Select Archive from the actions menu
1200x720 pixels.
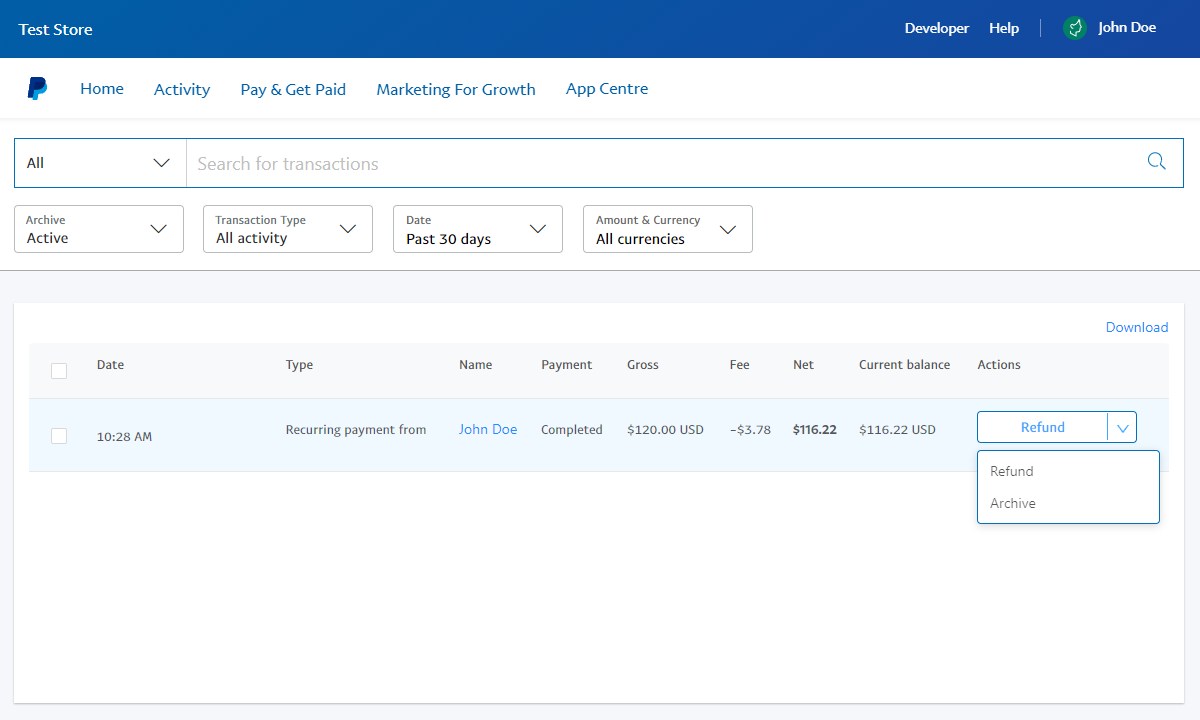(1013, 503)
